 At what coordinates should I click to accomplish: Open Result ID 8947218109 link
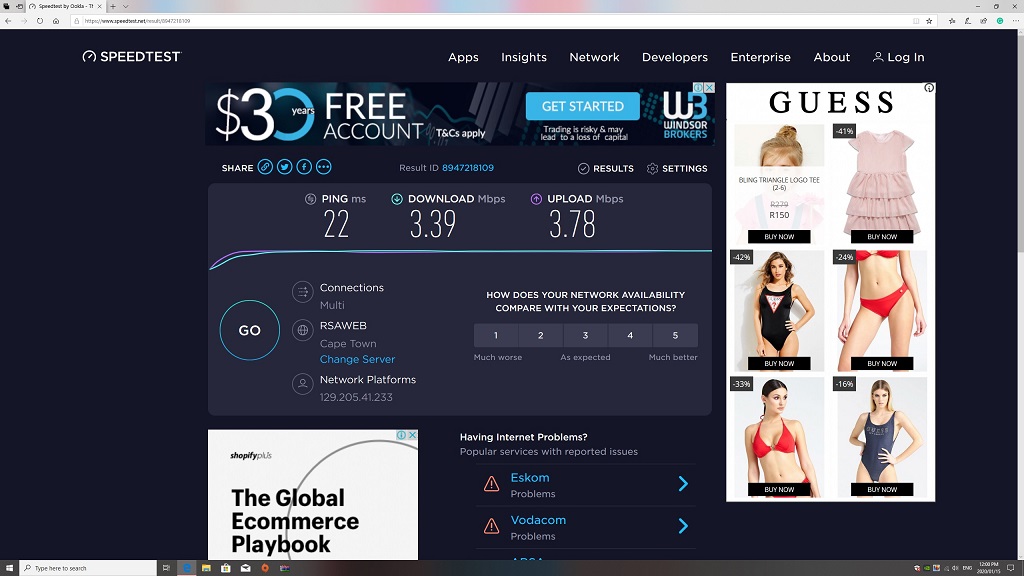tap(468, 168)
